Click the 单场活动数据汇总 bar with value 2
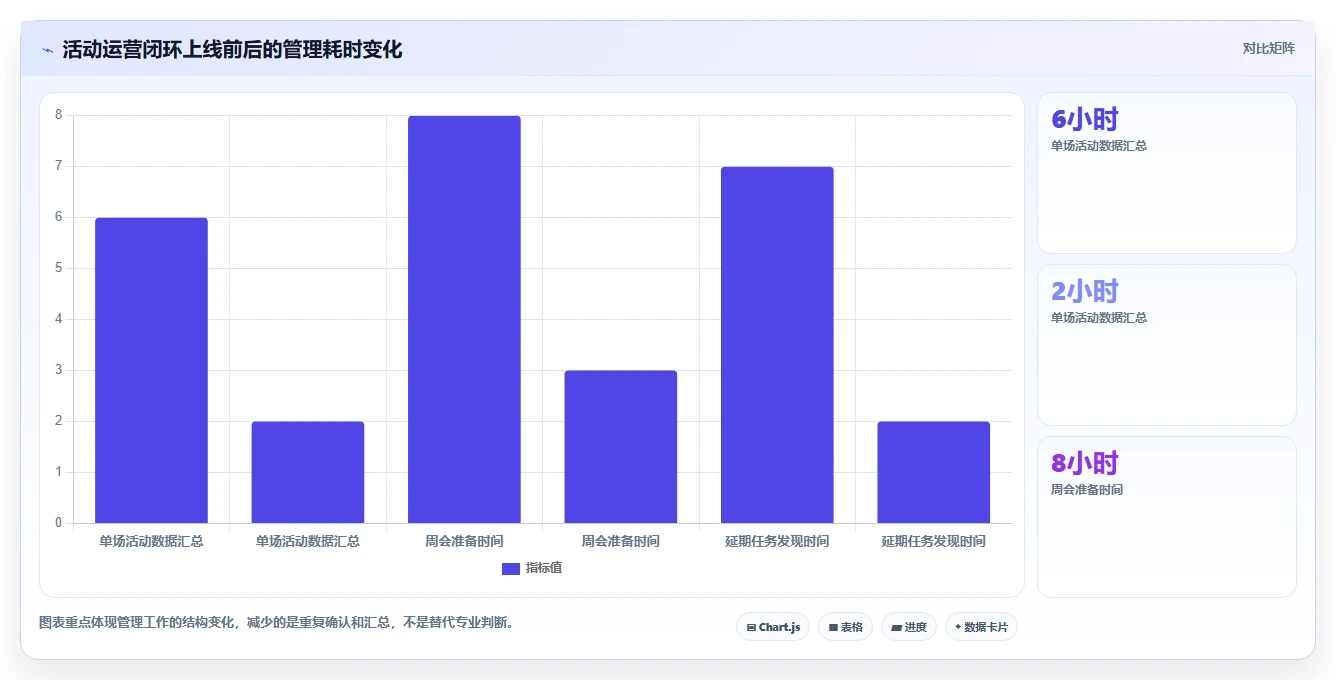This screenshot has width=1336, height=680. coord(308,472)
